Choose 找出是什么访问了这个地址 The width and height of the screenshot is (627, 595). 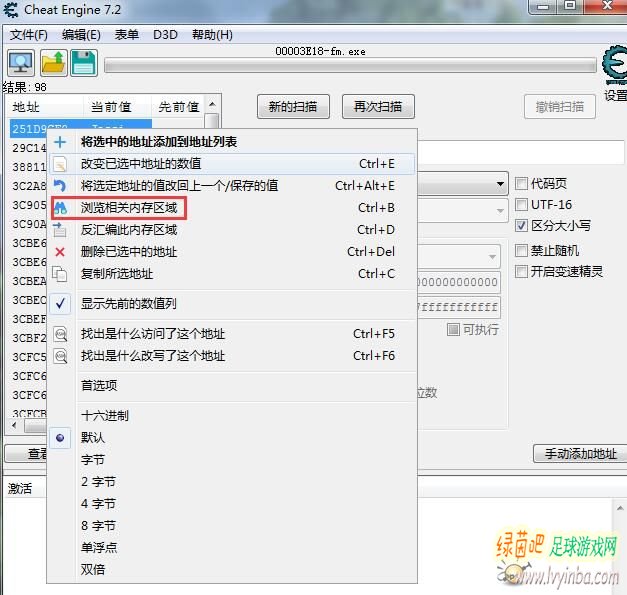point(232,334)
